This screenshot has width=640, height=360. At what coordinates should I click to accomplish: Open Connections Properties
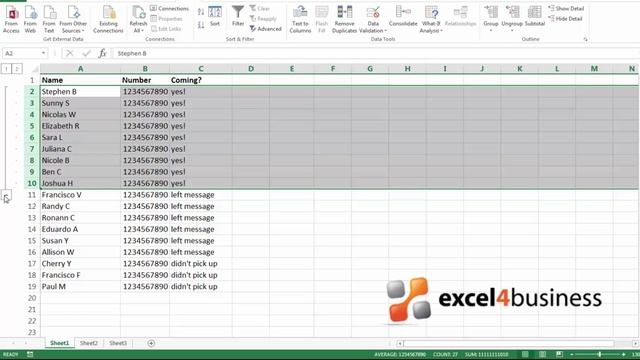tap(166, 18)
